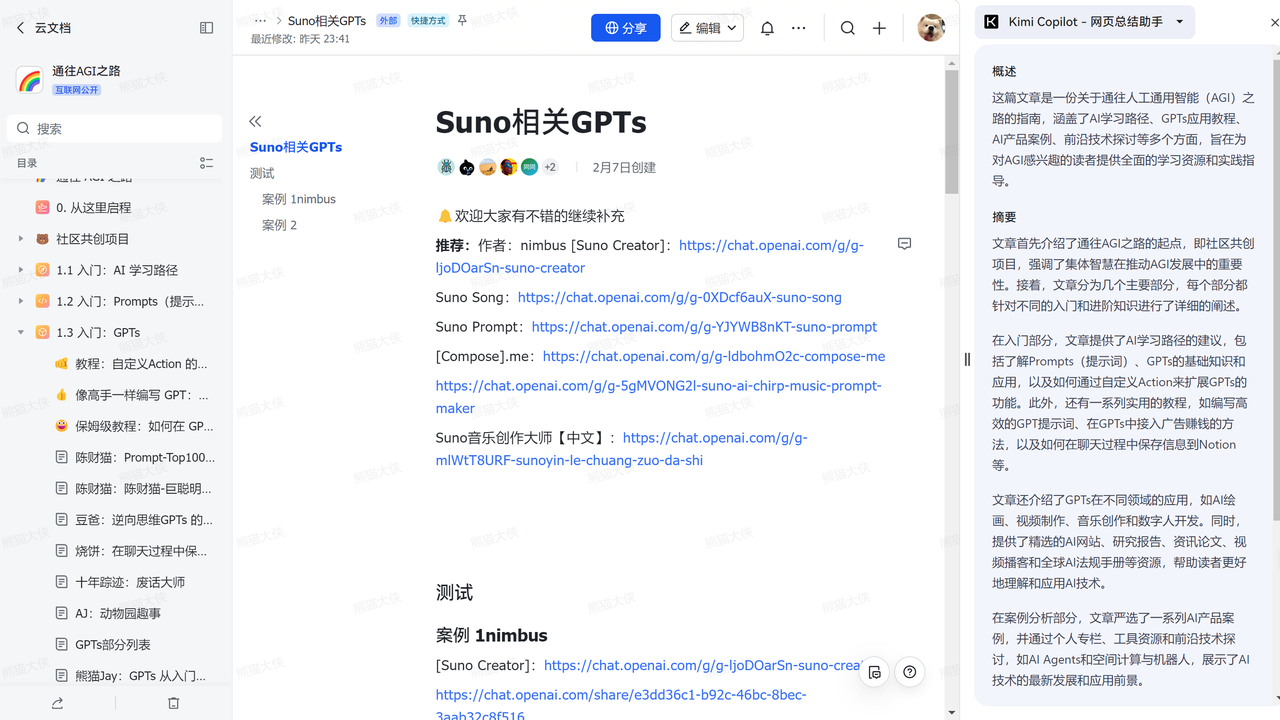
Task: Open the g-ljoDOarSn-suno-creator link under 推荐
Action: point(650,256)
